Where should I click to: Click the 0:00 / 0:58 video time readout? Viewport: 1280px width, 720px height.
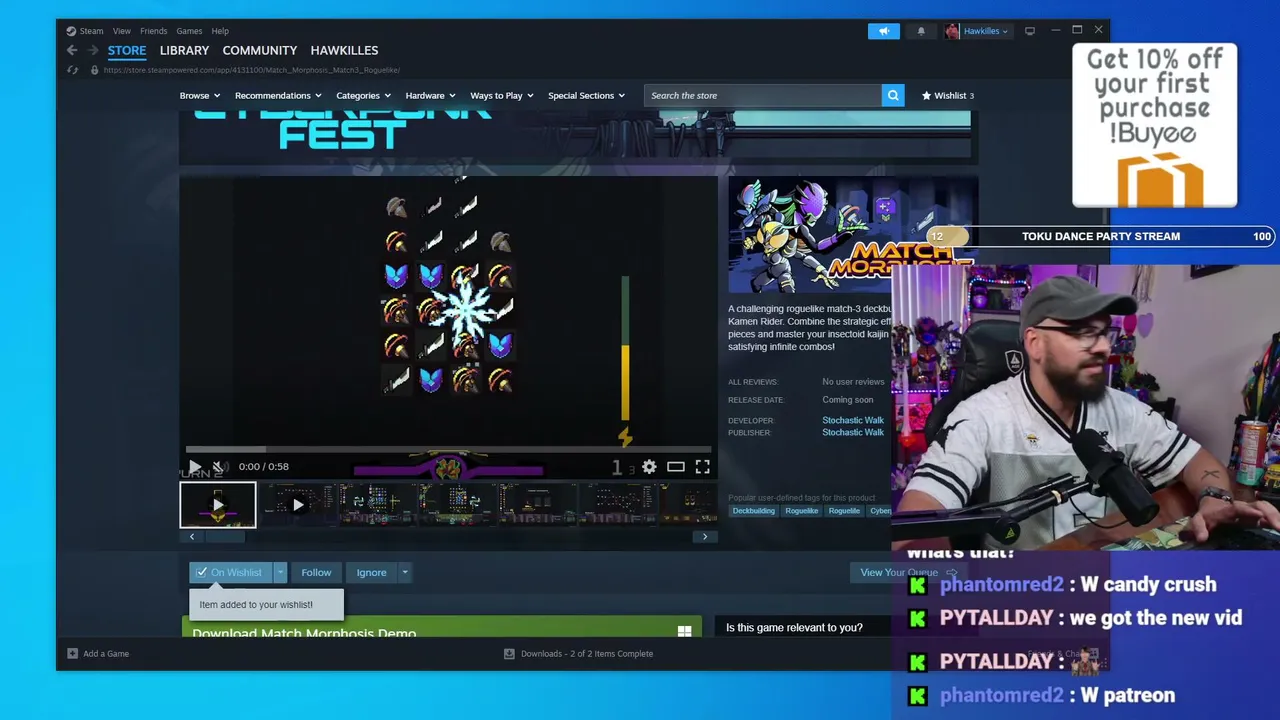tap(264, 467)
